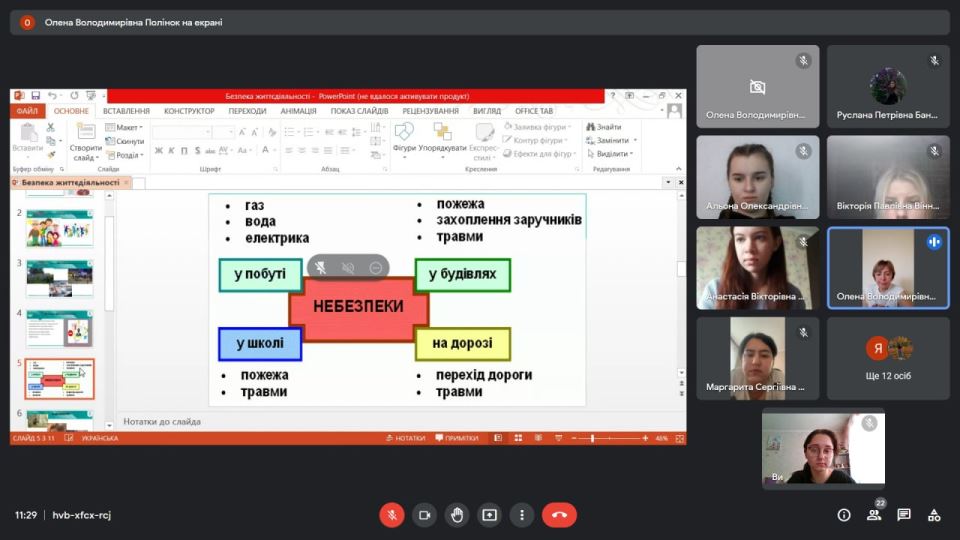Click the Вставити paste icon

pos(28,133)
